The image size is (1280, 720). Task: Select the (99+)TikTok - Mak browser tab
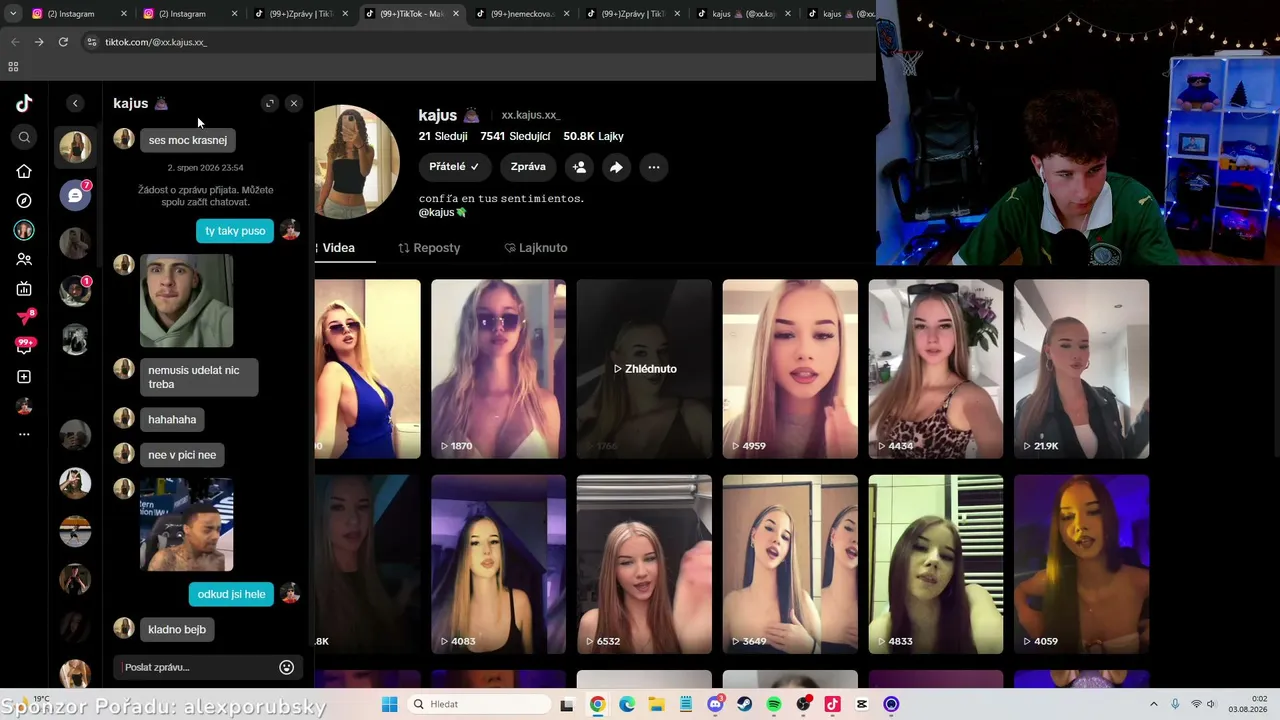click(x=411, y=14)
